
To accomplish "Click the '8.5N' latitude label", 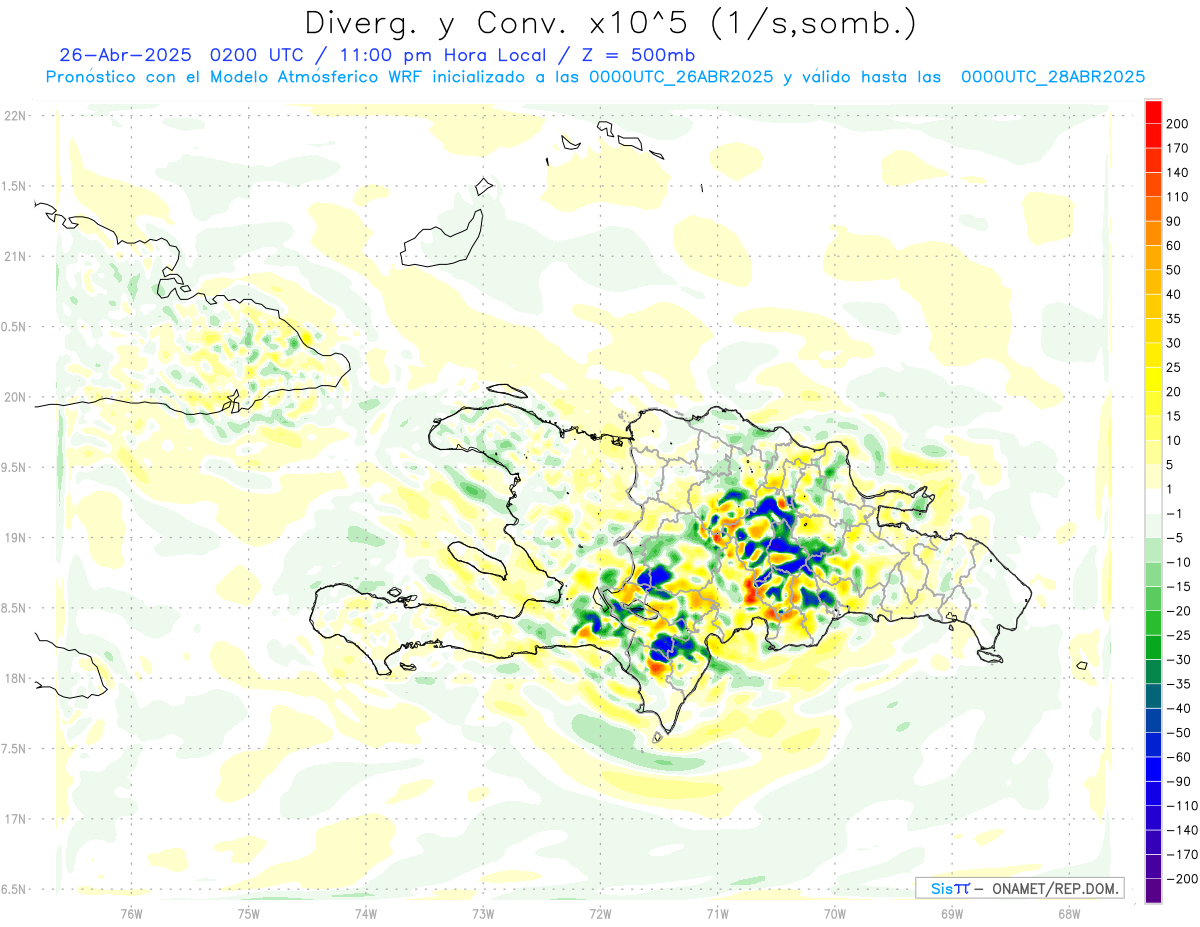I will point(13,608).
